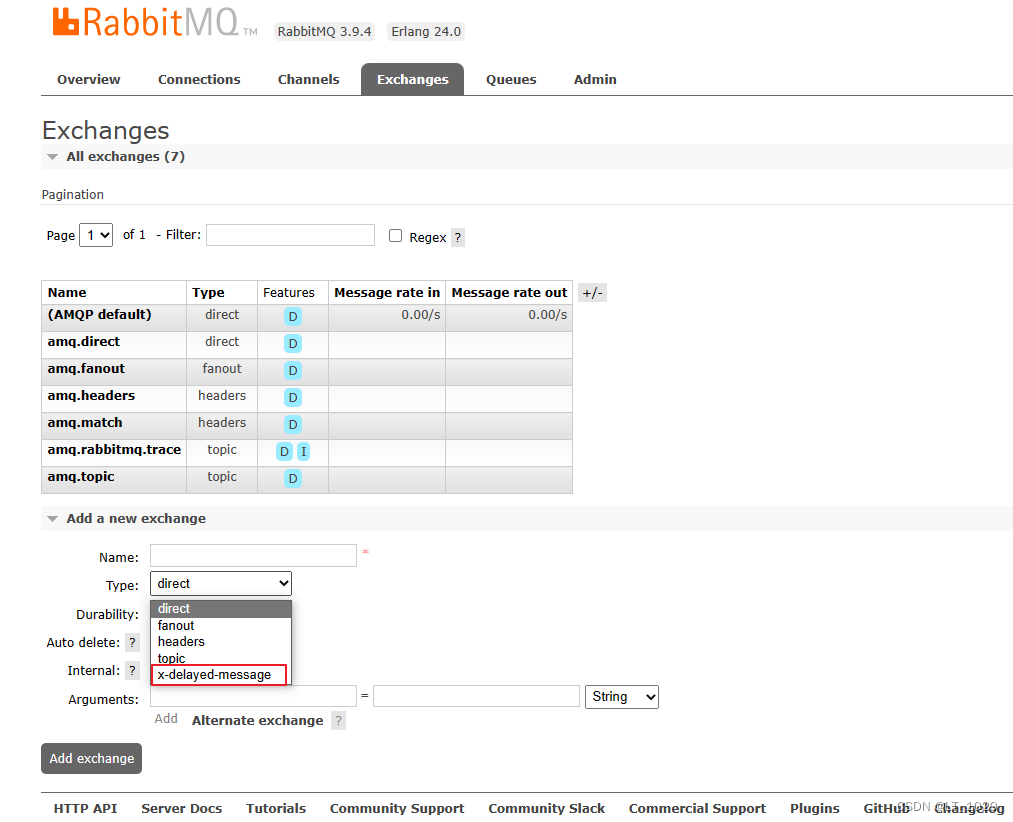Click the D badge in amq.rabbitmq.trace row
1013x822 pixels.
(x=284, y=452)
